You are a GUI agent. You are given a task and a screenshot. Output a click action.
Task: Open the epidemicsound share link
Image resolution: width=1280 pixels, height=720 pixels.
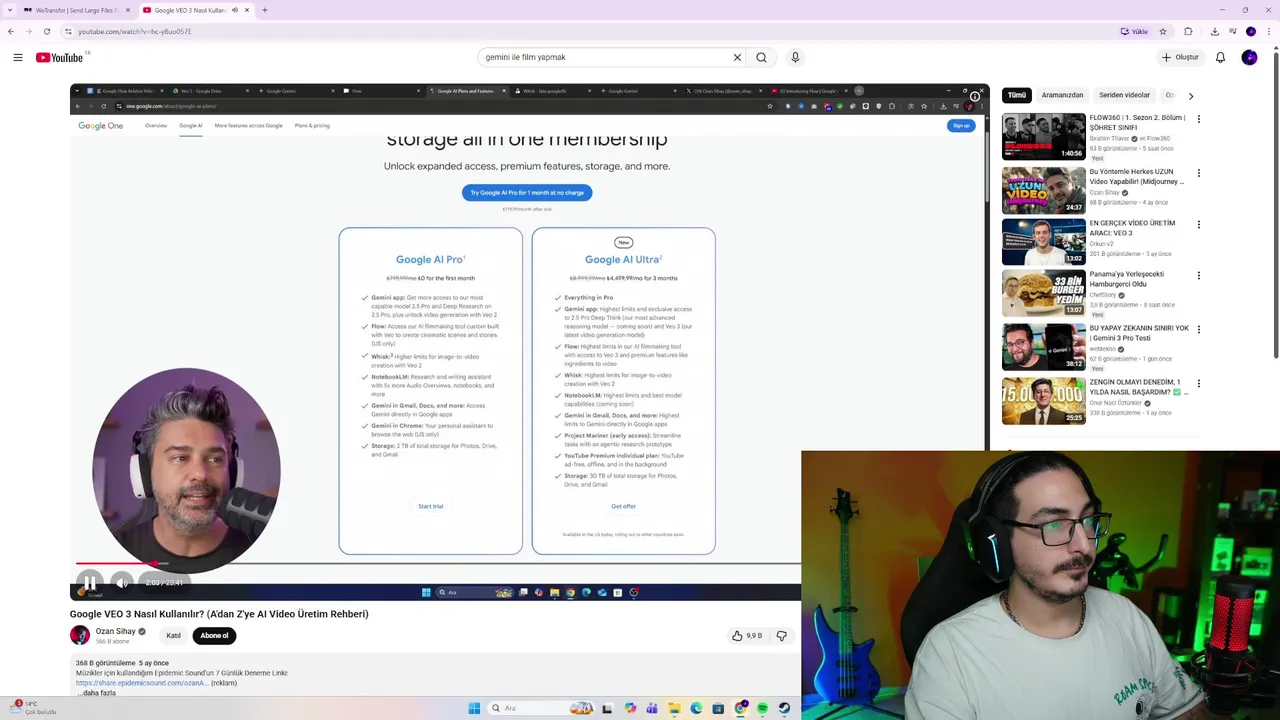click(142, 683)
